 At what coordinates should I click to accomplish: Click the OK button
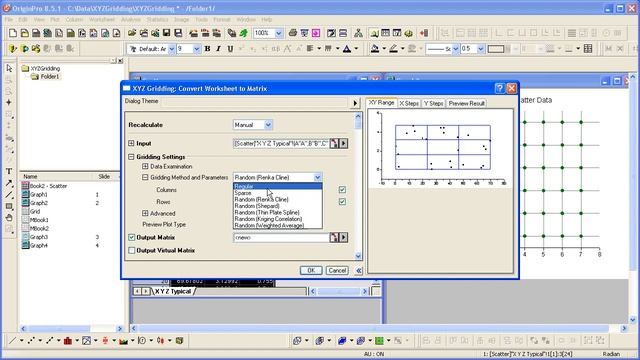coord(311,270)
